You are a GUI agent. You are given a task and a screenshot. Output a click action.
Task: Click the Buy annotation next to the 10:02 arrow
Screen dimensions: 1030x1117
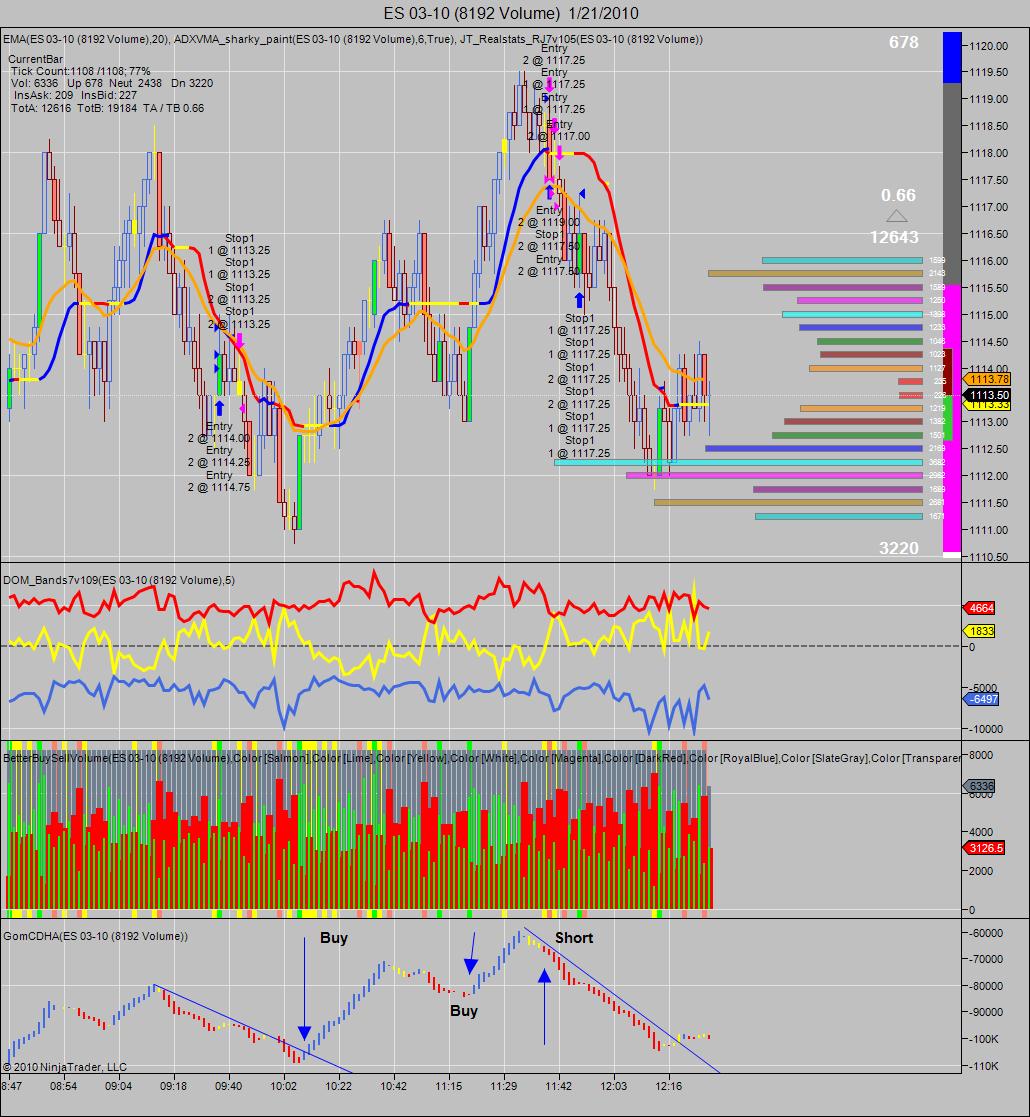pos(333,937)
